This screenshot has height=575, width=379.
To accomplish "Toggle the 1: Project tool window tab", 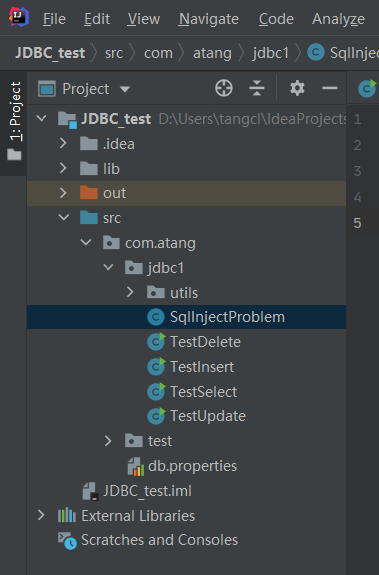I will [15, 121].
